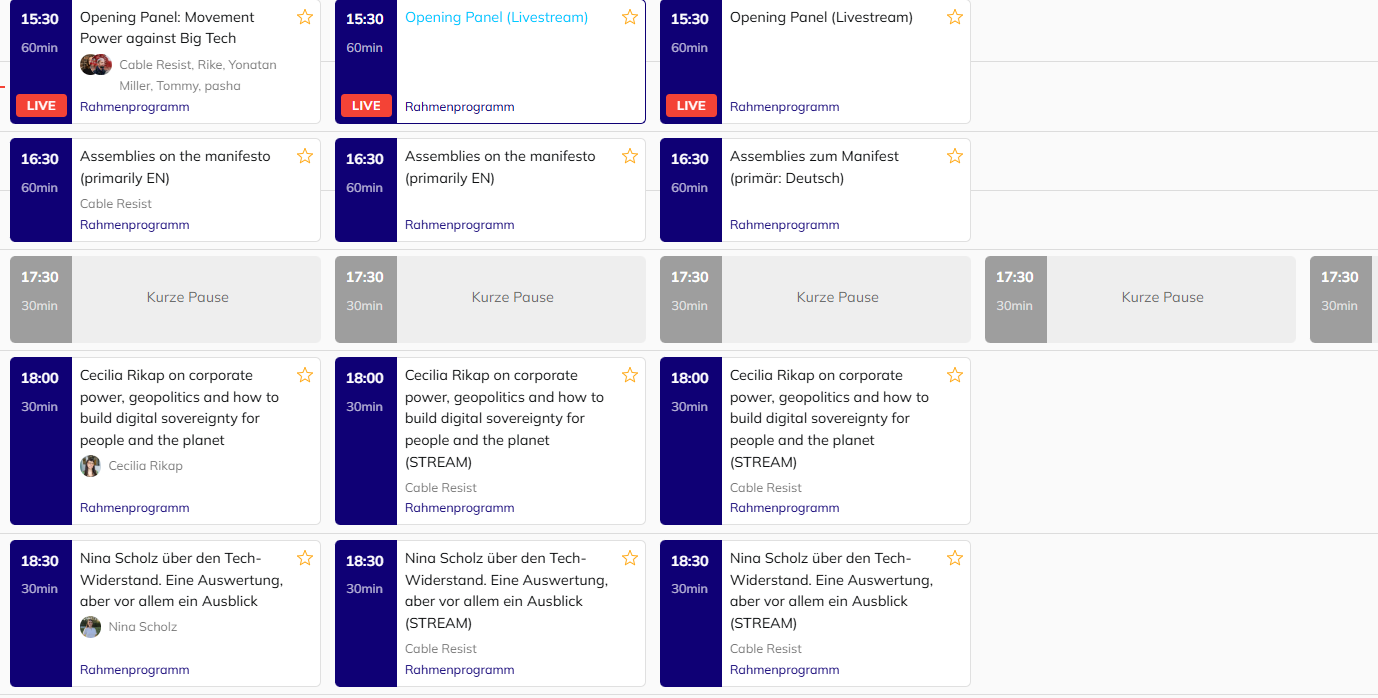The height and width of the screenshot is (698, 1378).
Task: Click Cecilia Rikap's speaker avatar
Action: (x=91, y=466)
